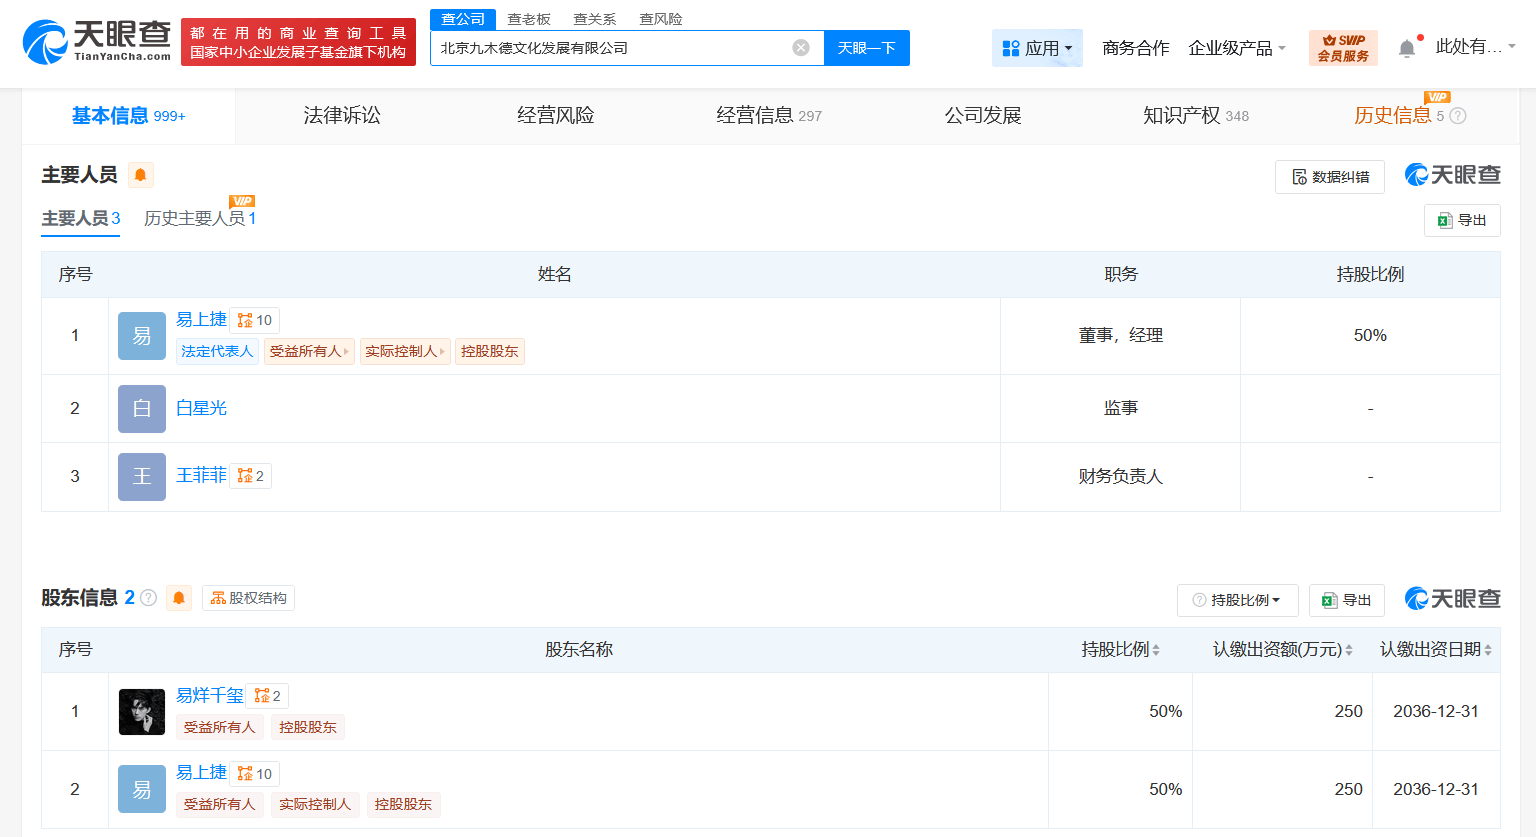Sort by 认缴出资额(万元) column
1536x837 pixels.
pos(1283,650)
